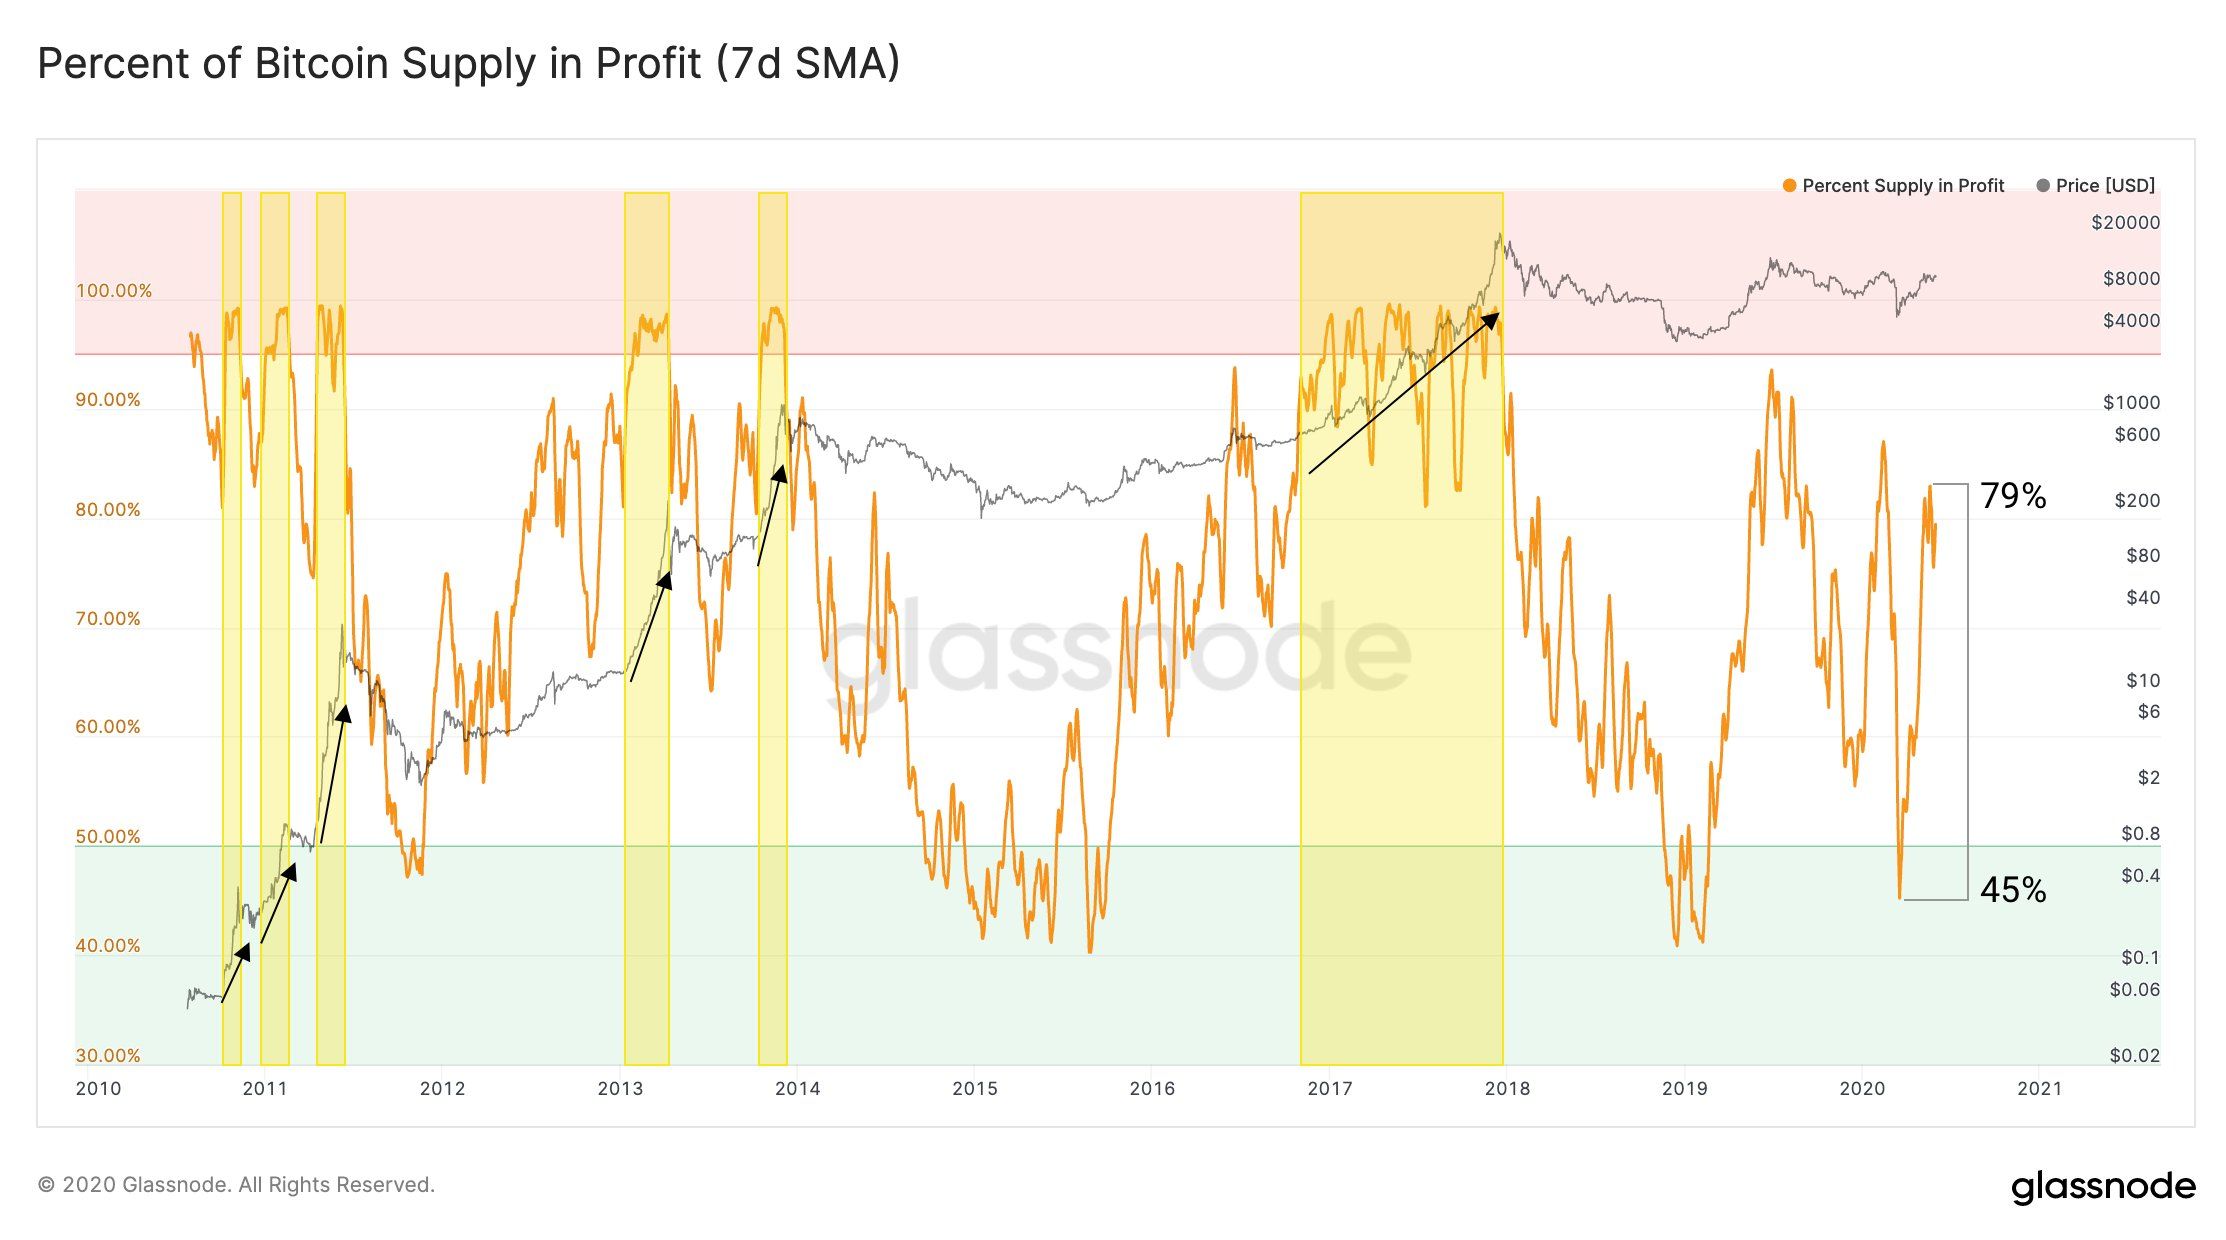Click the black arrow tip in the 2017 region
The image size is (2226, 1240).
[1495, 316]
